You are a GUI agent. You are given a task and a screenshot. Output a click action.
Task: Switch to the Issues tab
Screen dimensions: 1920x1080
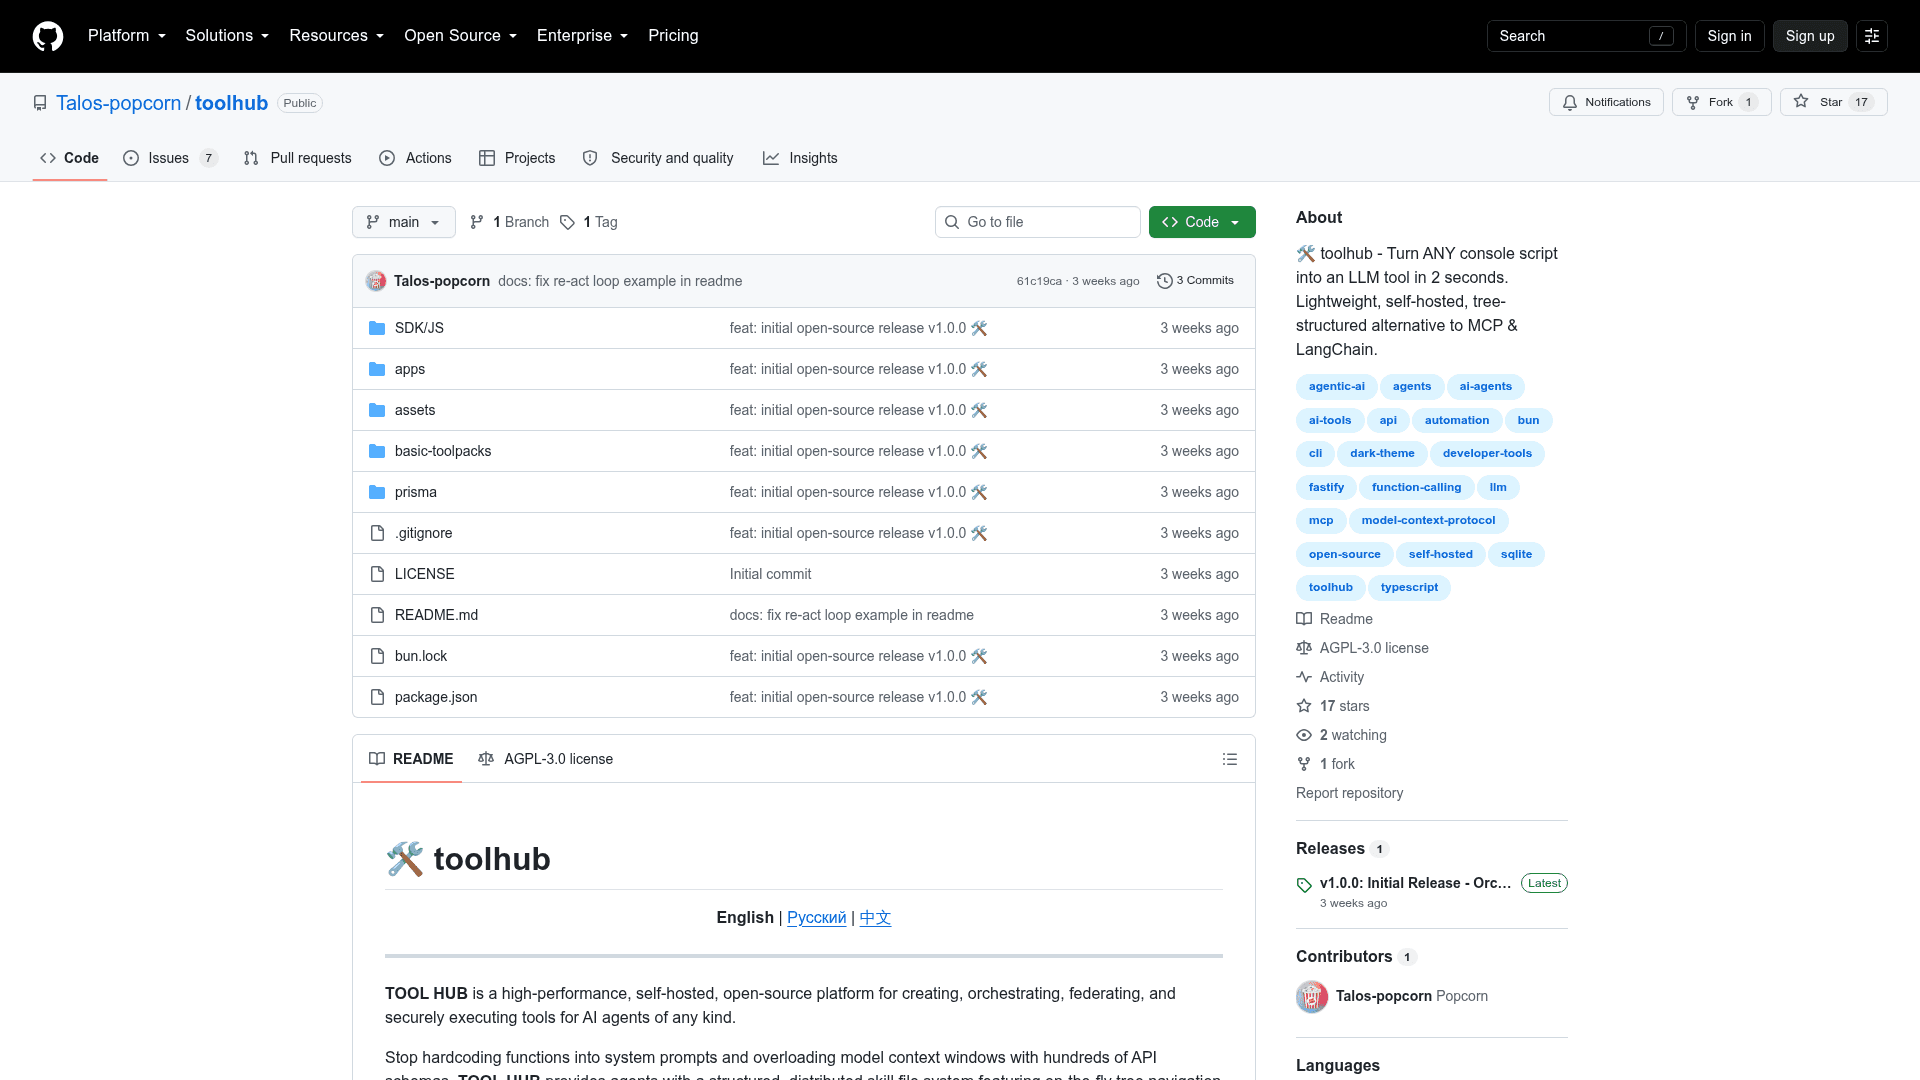[x=169, y=158]
